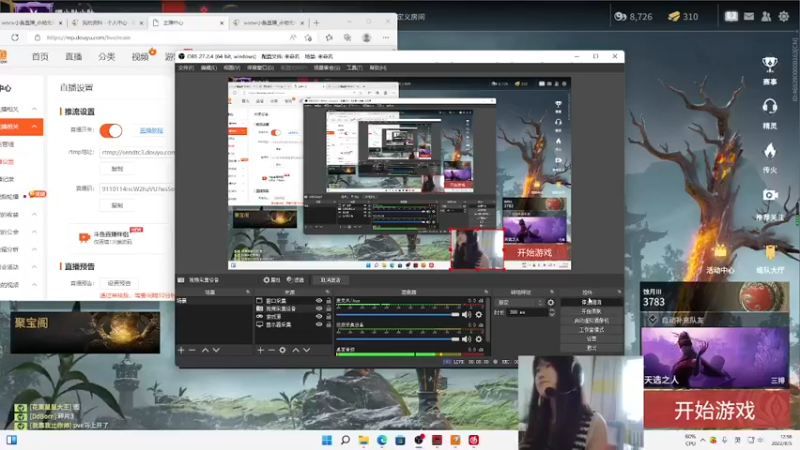Collapse the highlighted orange sidebar section
Viewport: 800px width, 450px height.
[x=34, y=127]
